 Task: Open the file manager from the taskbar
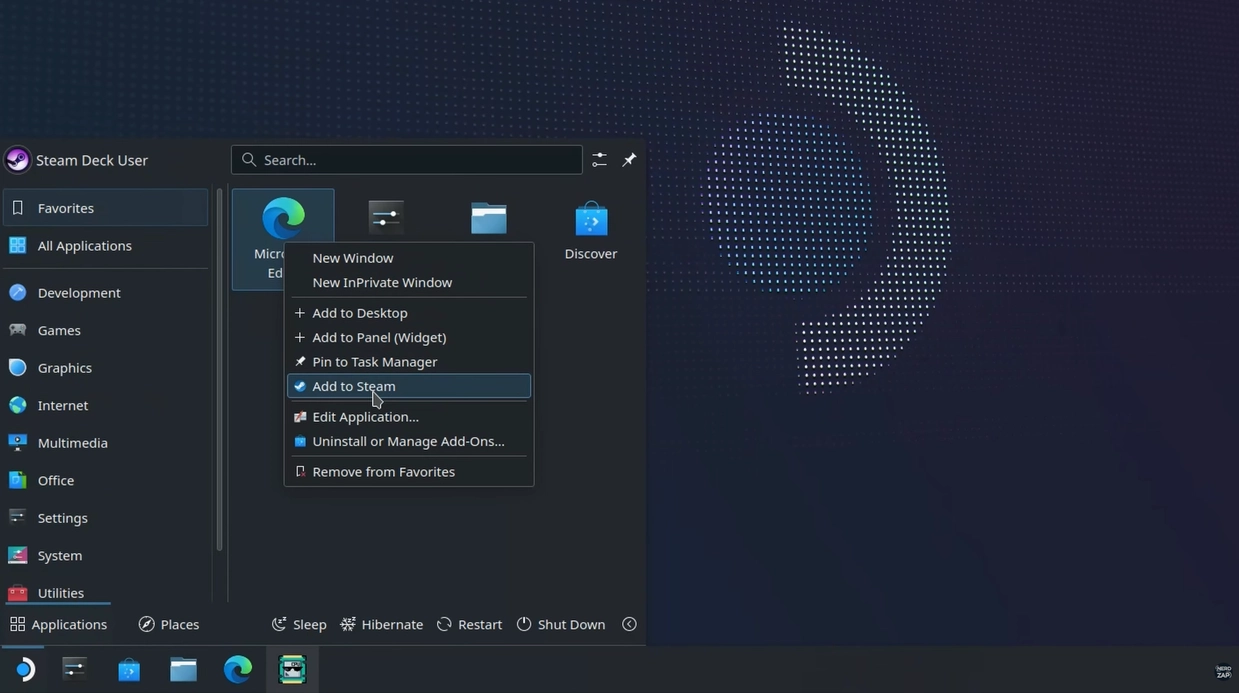tap(183, 669)
